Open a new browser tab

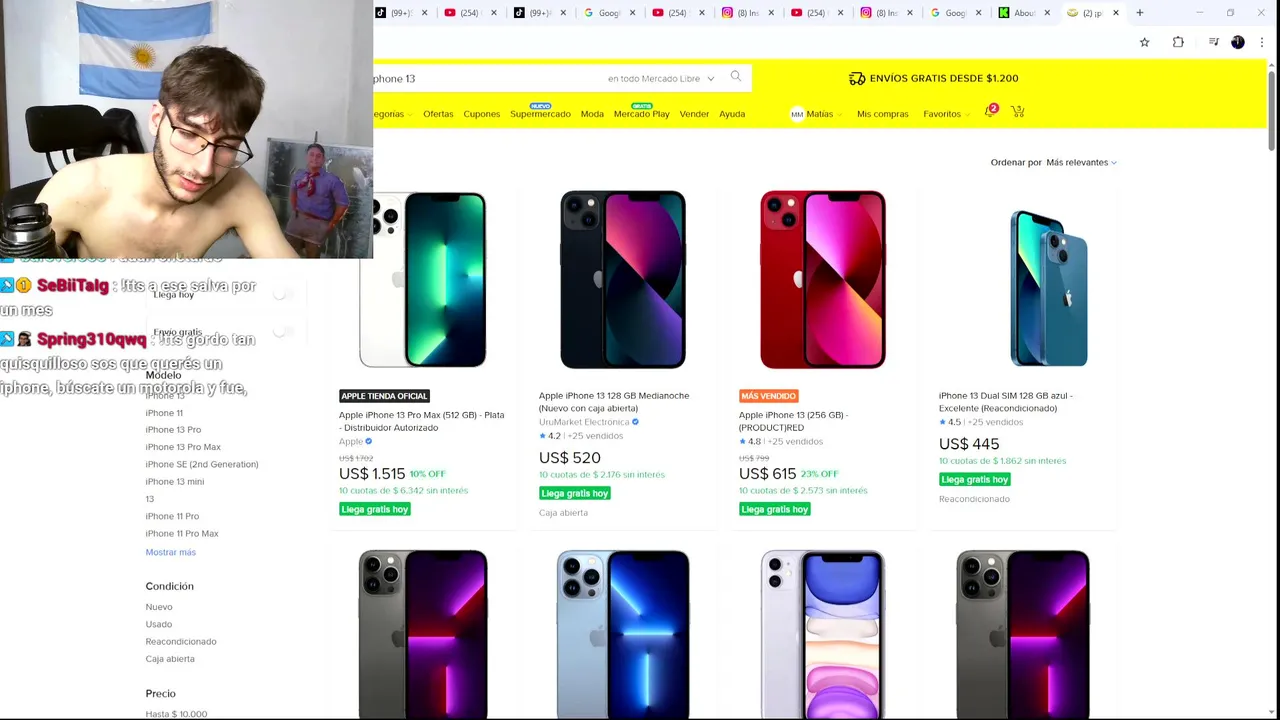click(x=1140, y=13)
